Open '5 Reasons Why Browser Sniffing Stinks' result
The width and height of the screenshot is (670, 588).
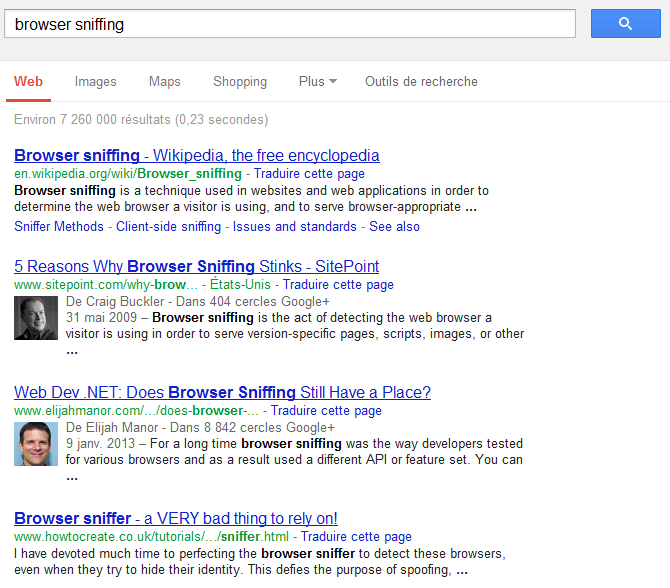point(197,266)
